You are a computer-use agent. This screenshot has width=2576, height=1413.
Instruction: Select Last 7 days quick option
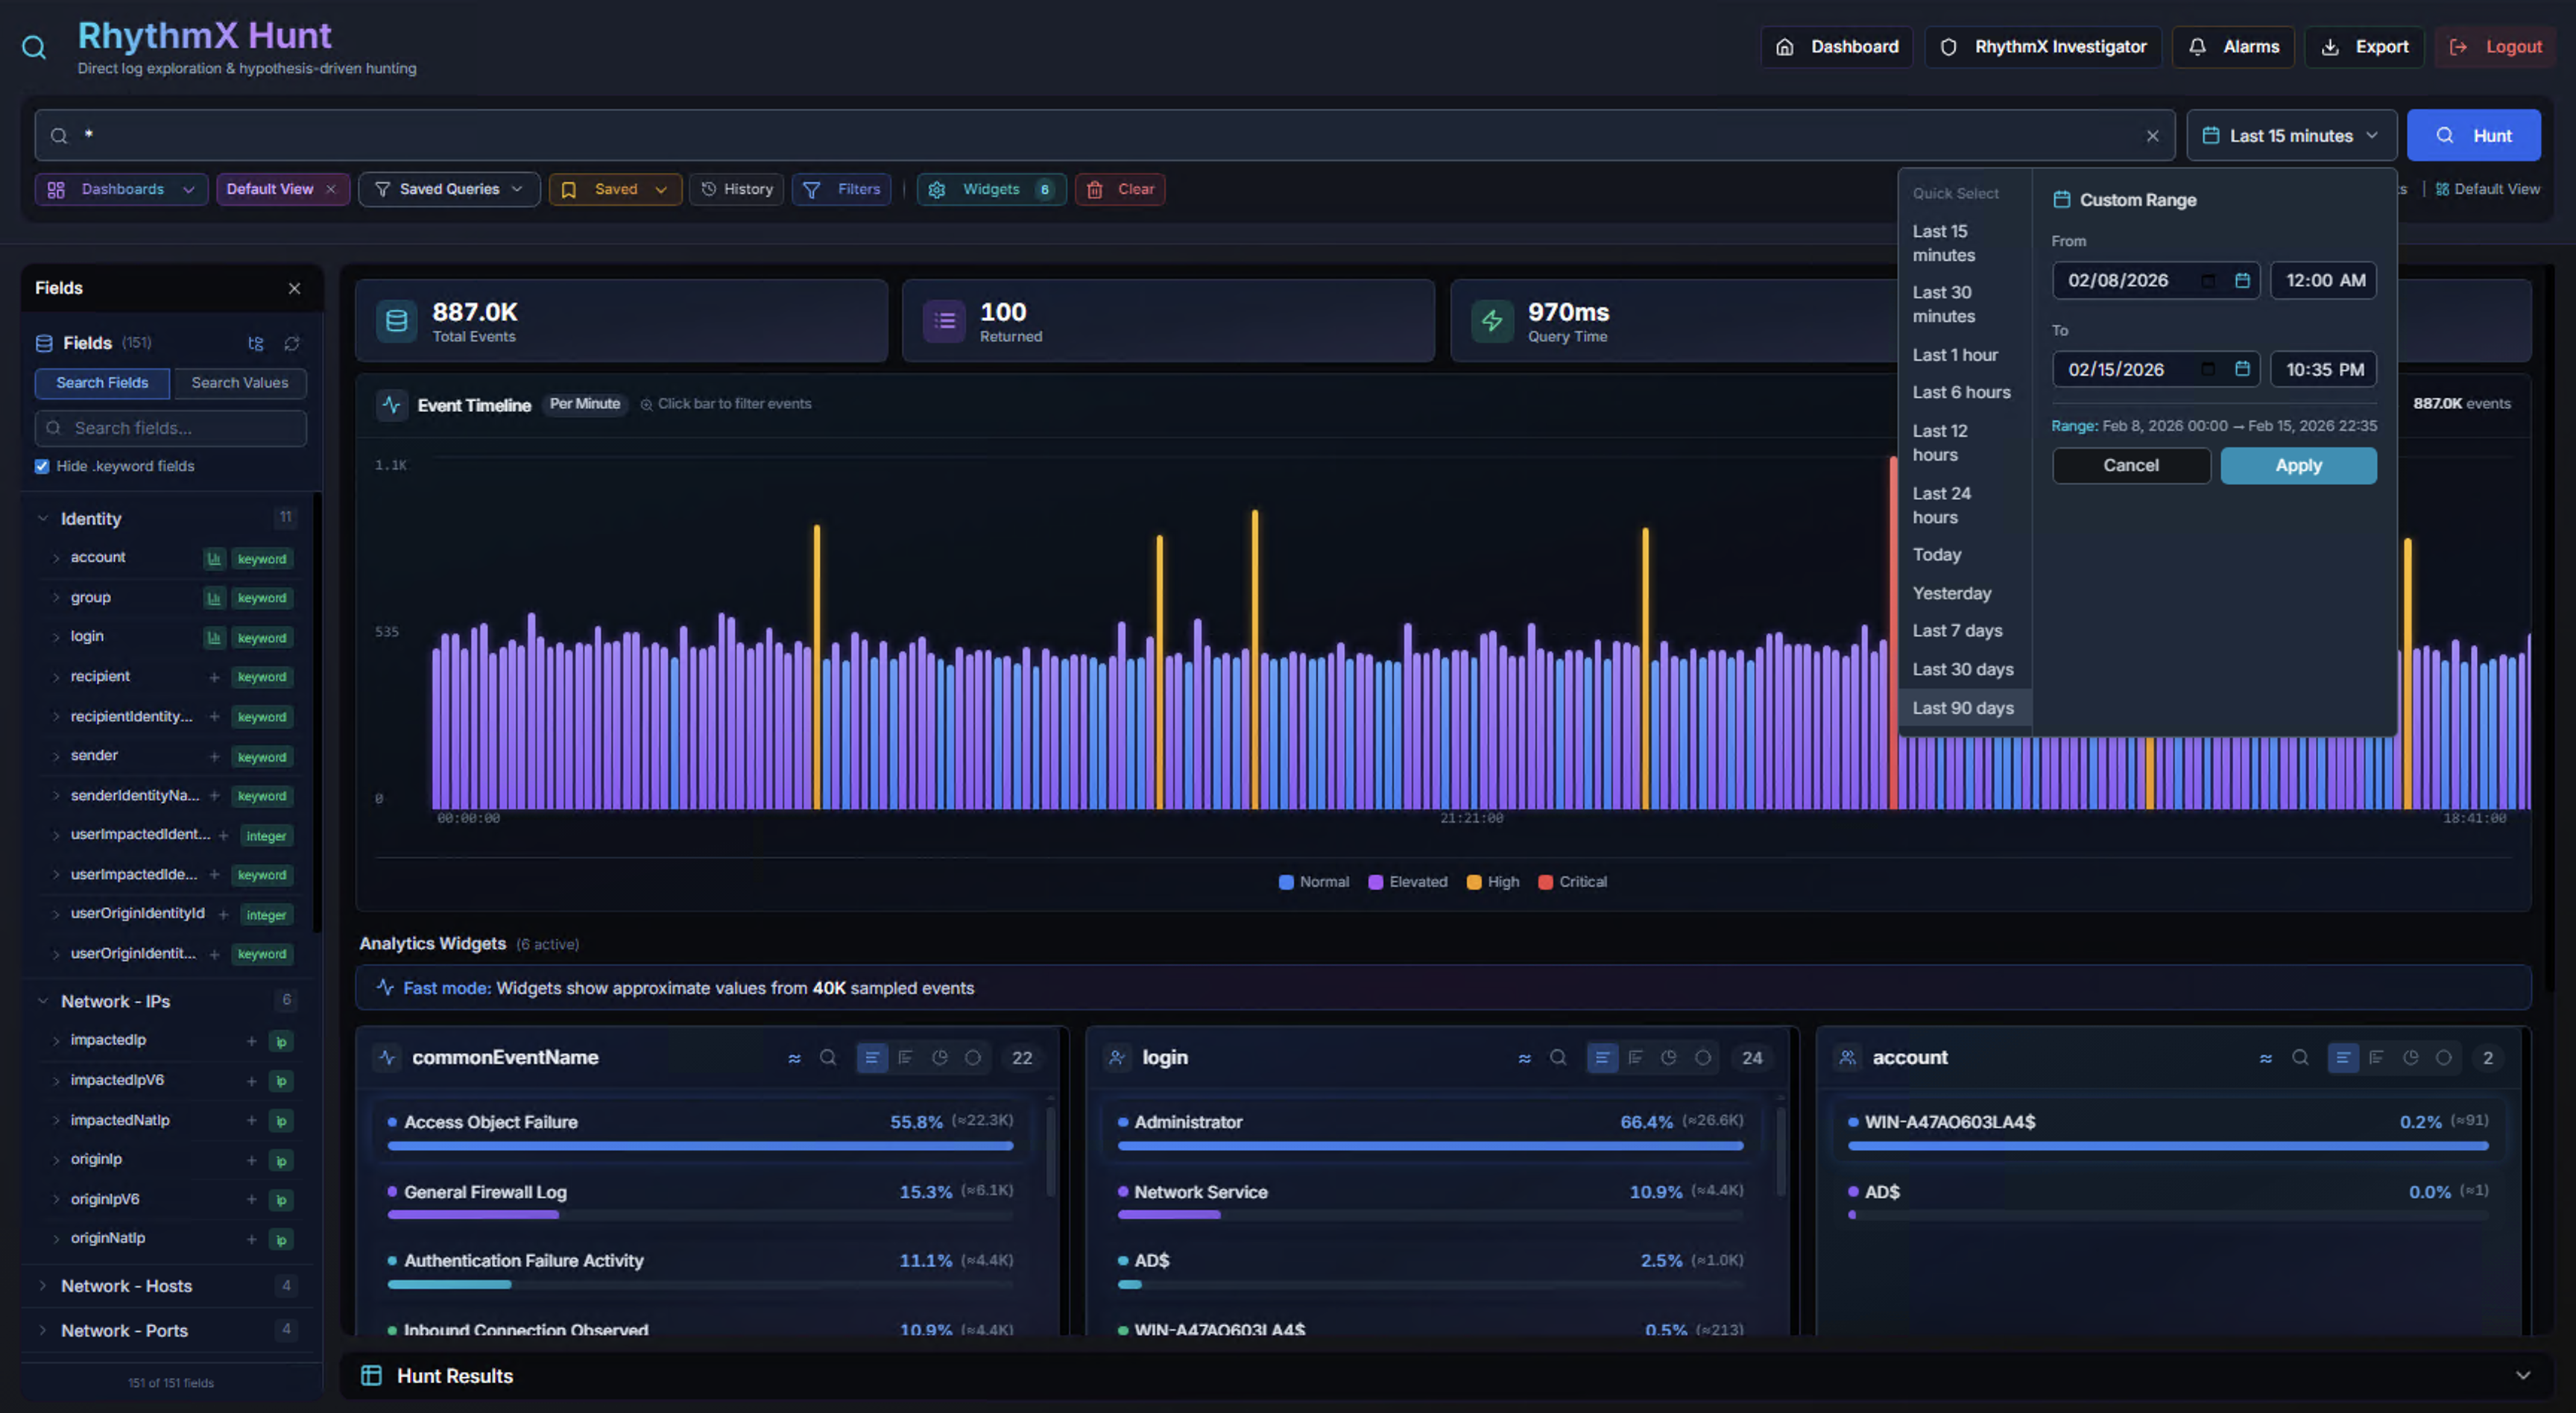[1957, 631]
